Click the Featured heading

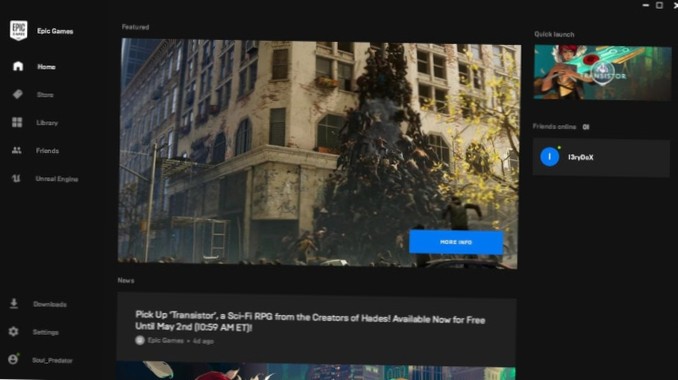(x=135, y=27)
